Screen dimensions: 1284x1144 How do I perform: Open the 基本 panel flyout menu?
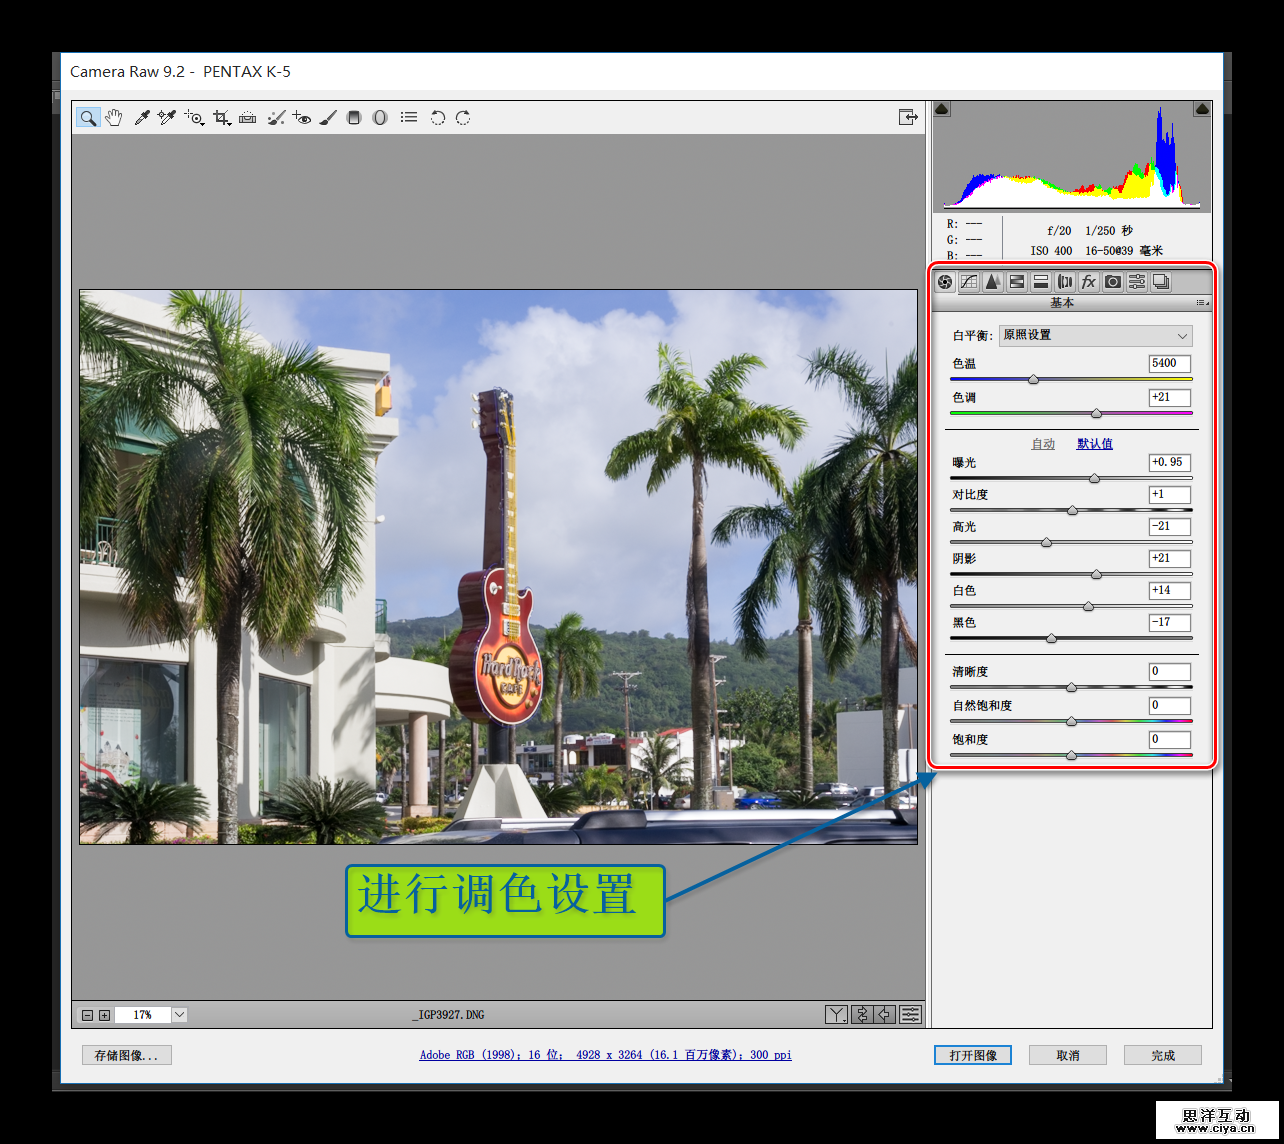coord(1202,303)
